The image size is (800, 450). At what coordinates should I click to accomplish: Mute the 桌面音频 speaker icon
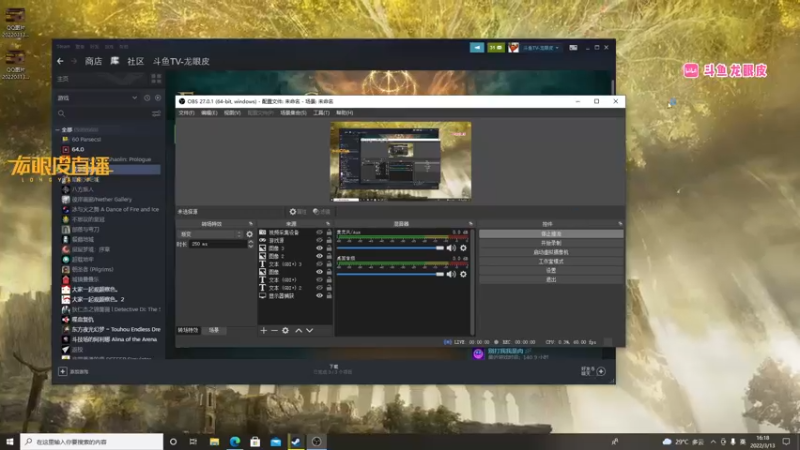pos(451,274)
